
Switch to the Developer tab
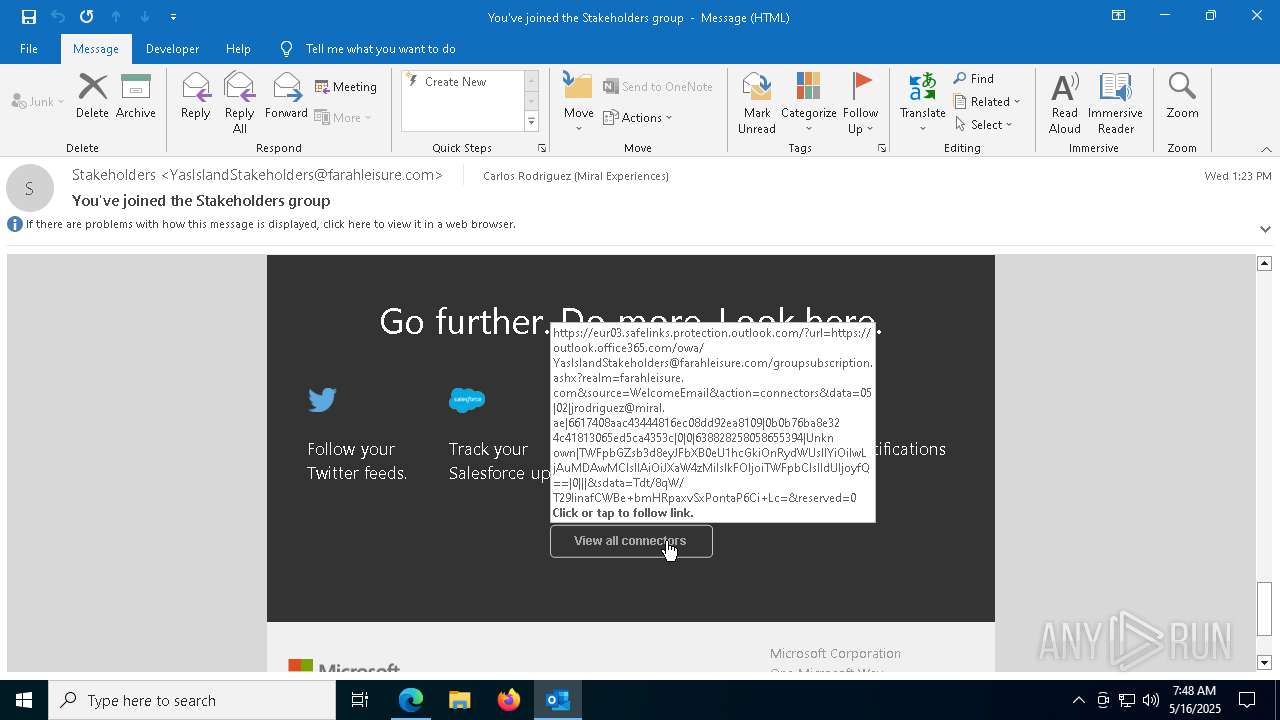pyautogui.click(x=172, y=48)
